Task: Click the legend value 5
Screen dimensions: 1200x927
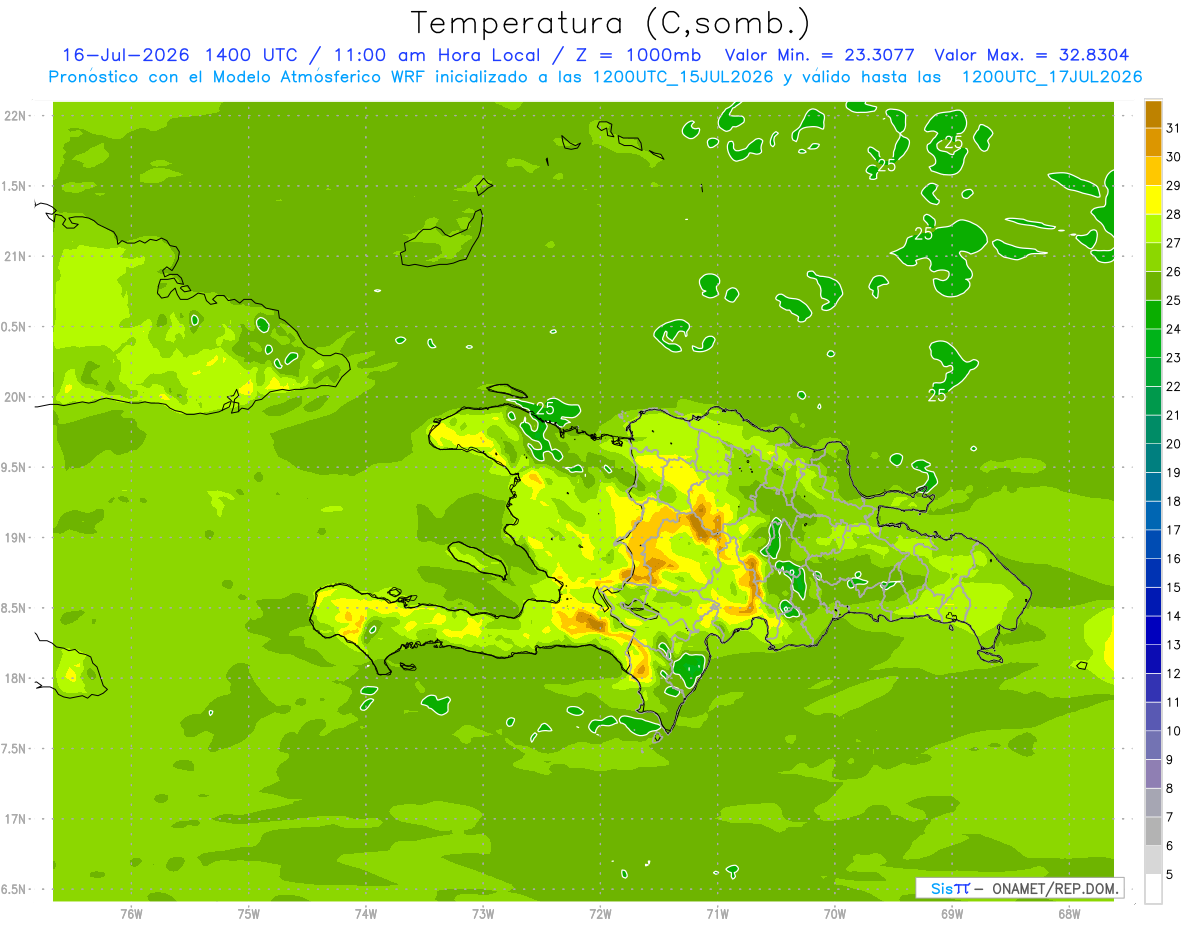Action: click(x=1170, y=874)
